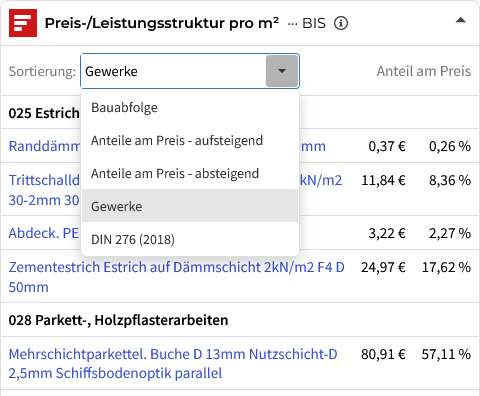Viewport: 480px width, 396px height.
Task: Click the 2,27 % share value
Action: (450, 233)
